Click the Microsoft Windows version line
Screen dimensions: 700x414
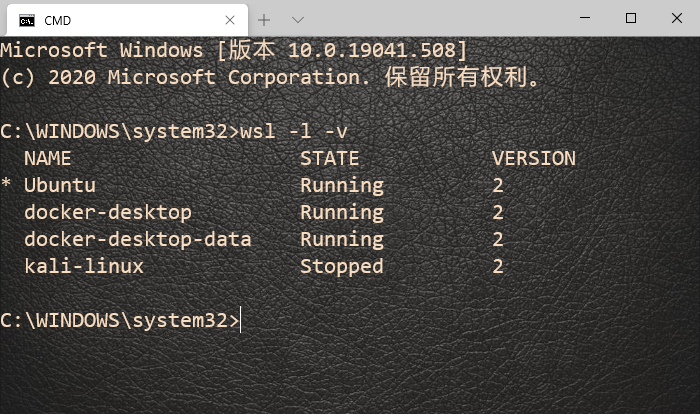point(233,50)
